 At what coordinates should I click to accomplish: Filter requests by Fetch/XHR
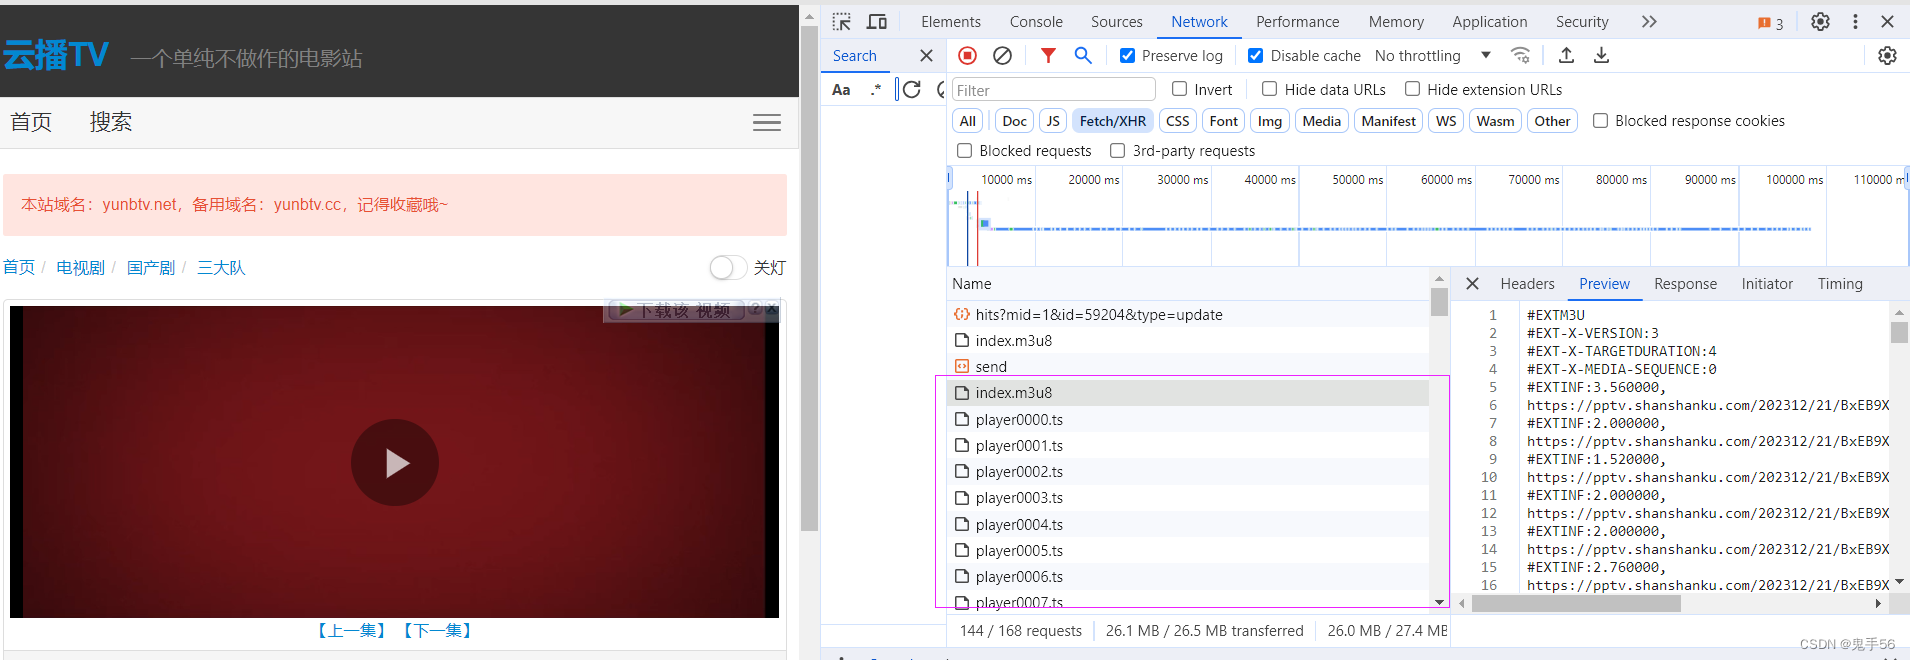1113,121
